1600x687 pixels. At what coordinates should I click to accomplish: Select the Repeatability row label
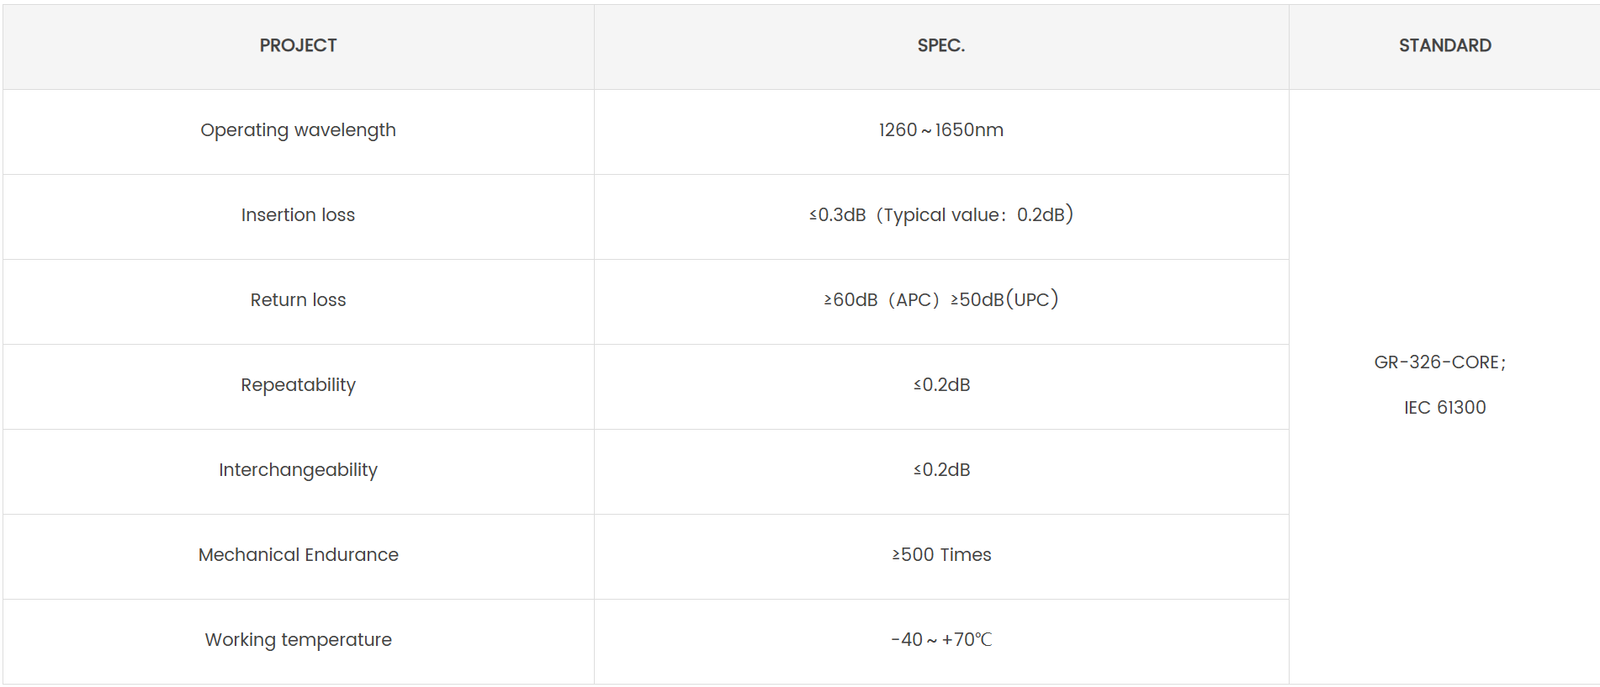coord(298,385)
